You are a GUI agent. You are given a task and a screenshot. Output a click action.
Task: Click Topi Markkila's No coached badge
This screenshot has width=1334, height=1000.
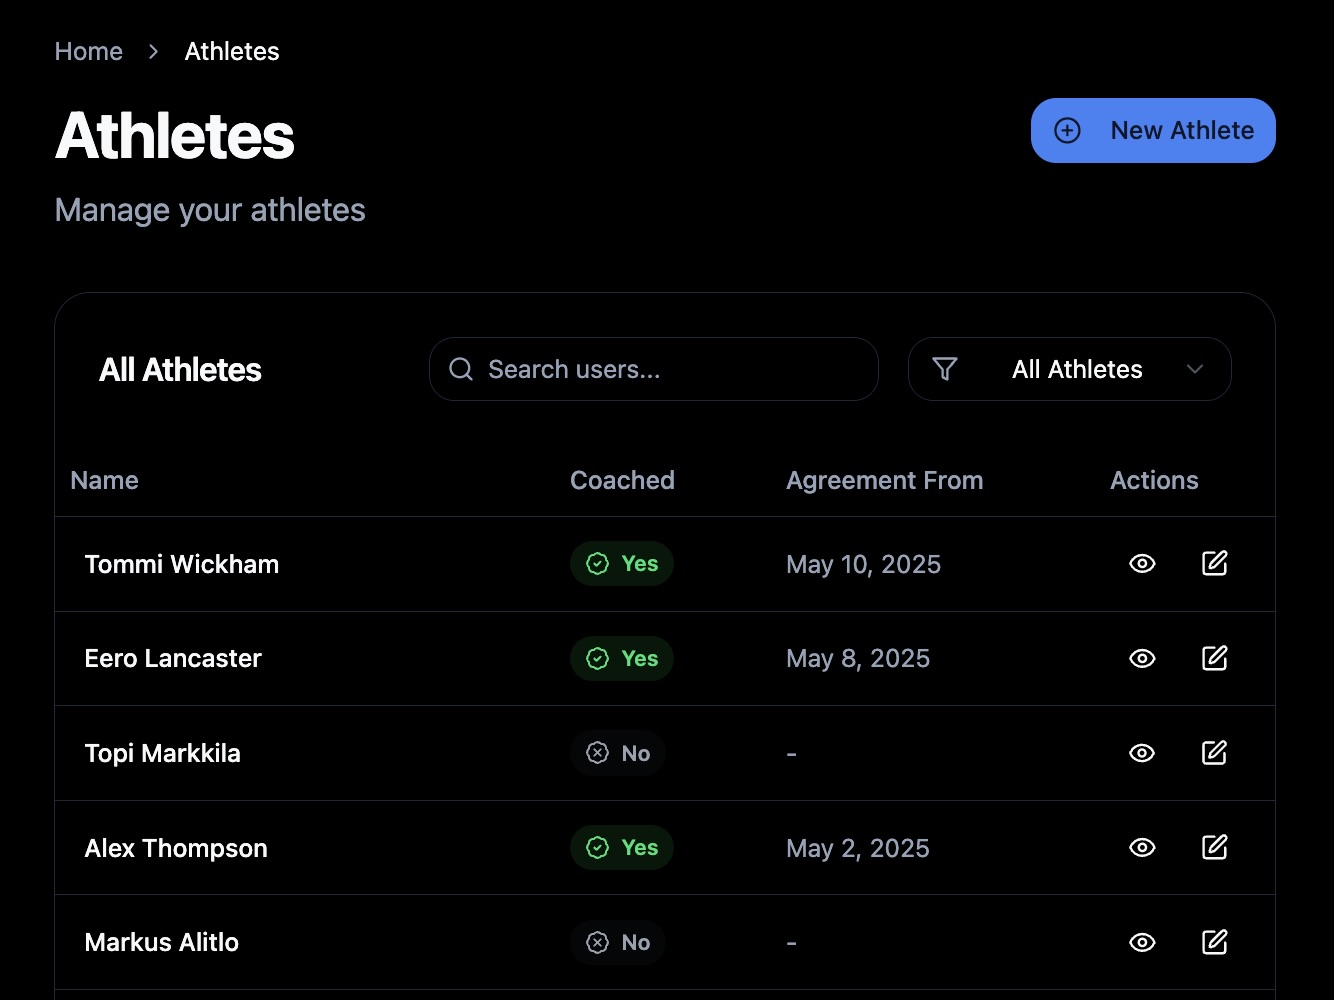coord(618,753)
